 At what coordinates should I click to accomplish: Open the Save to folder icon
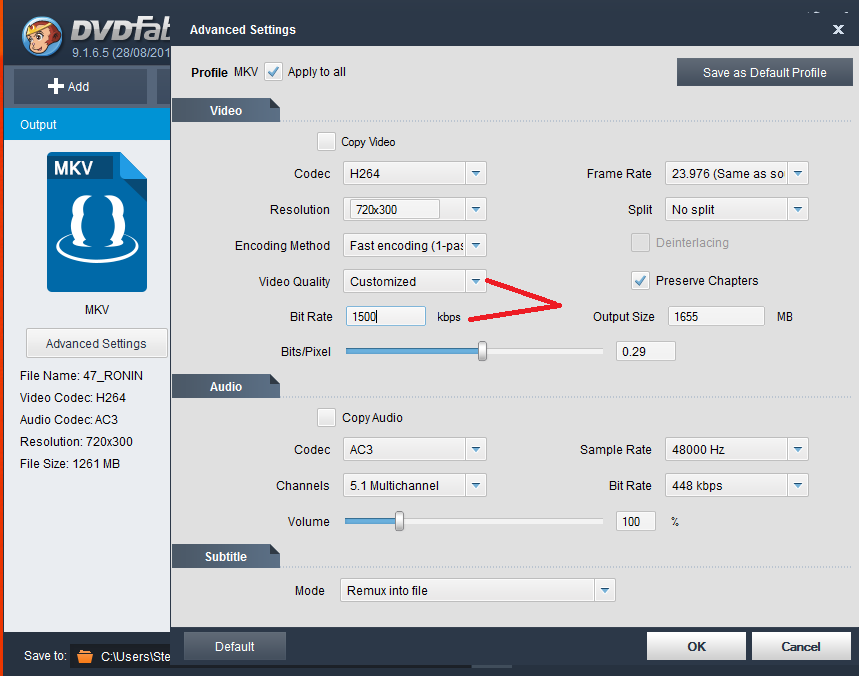85,656
